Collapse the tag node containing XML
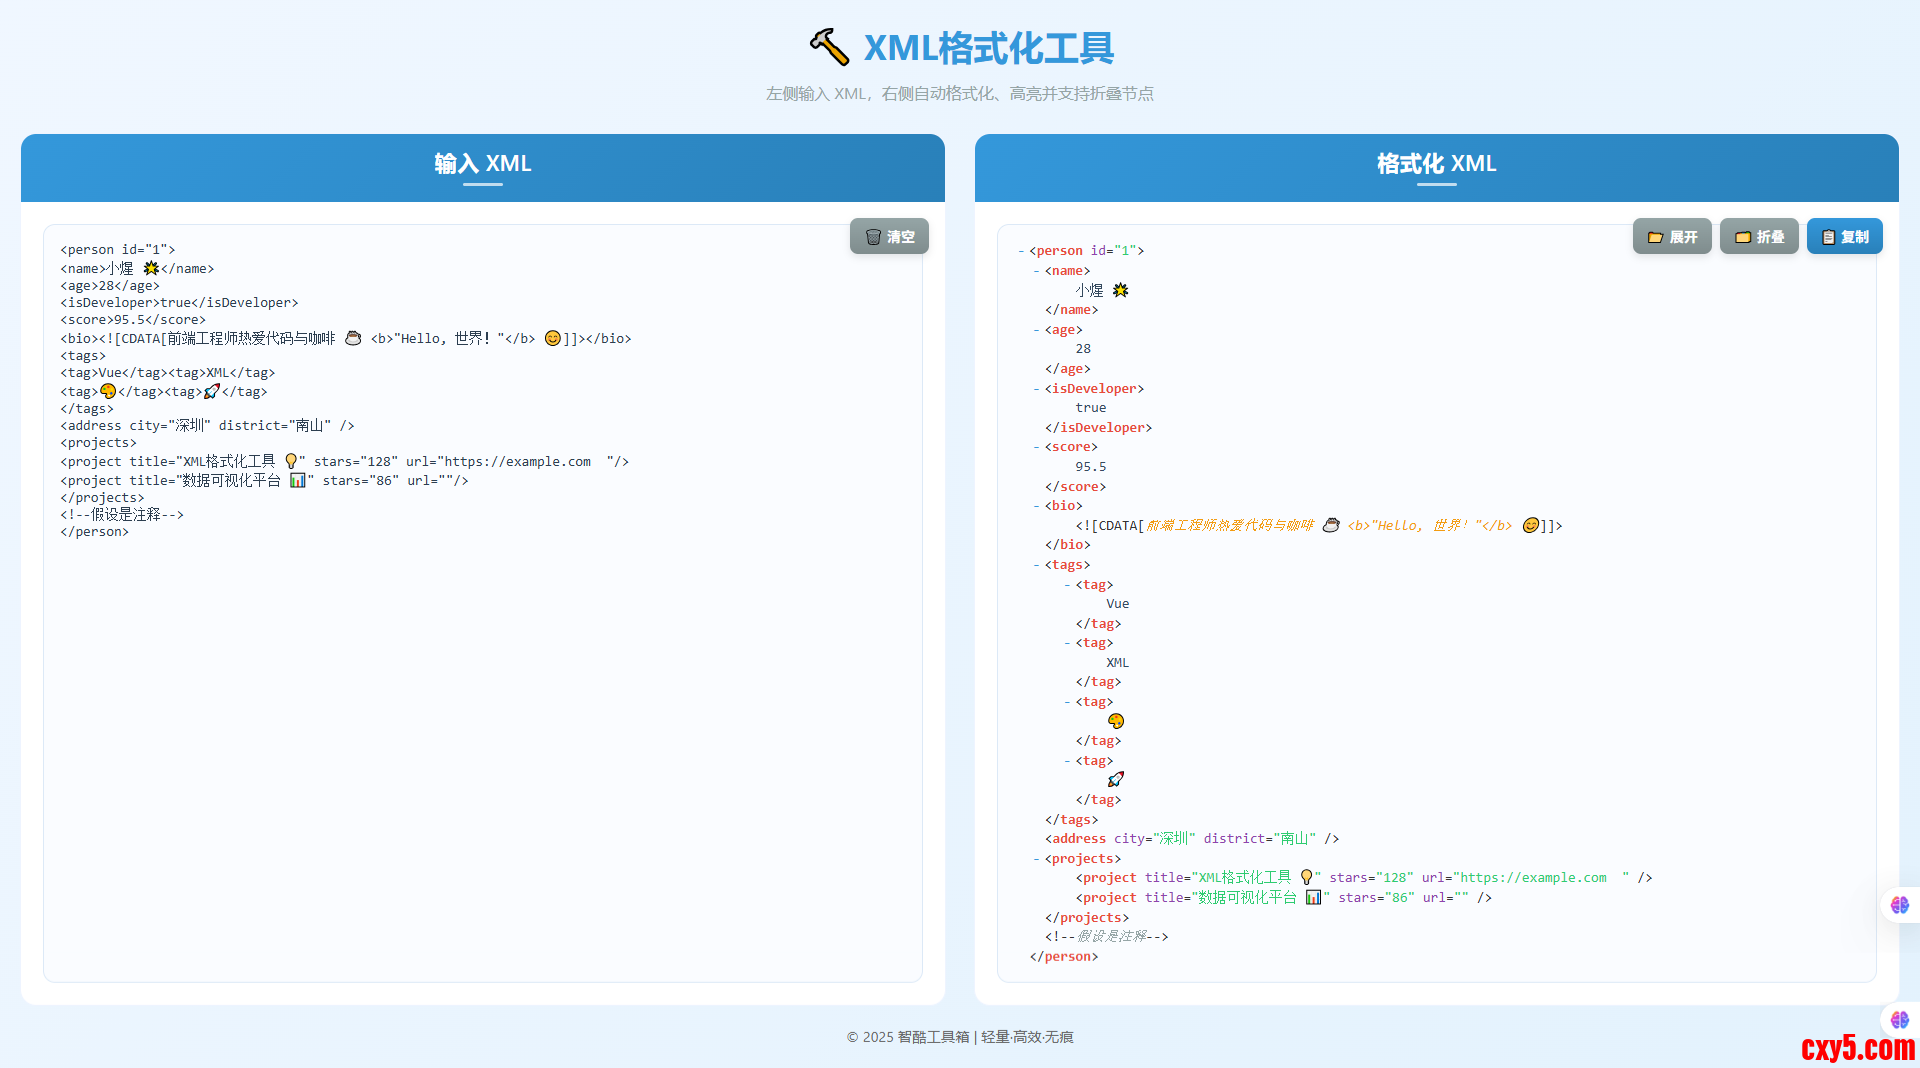The width and height of the screenshot is (1920, 1068). (x=1067, y=643)
